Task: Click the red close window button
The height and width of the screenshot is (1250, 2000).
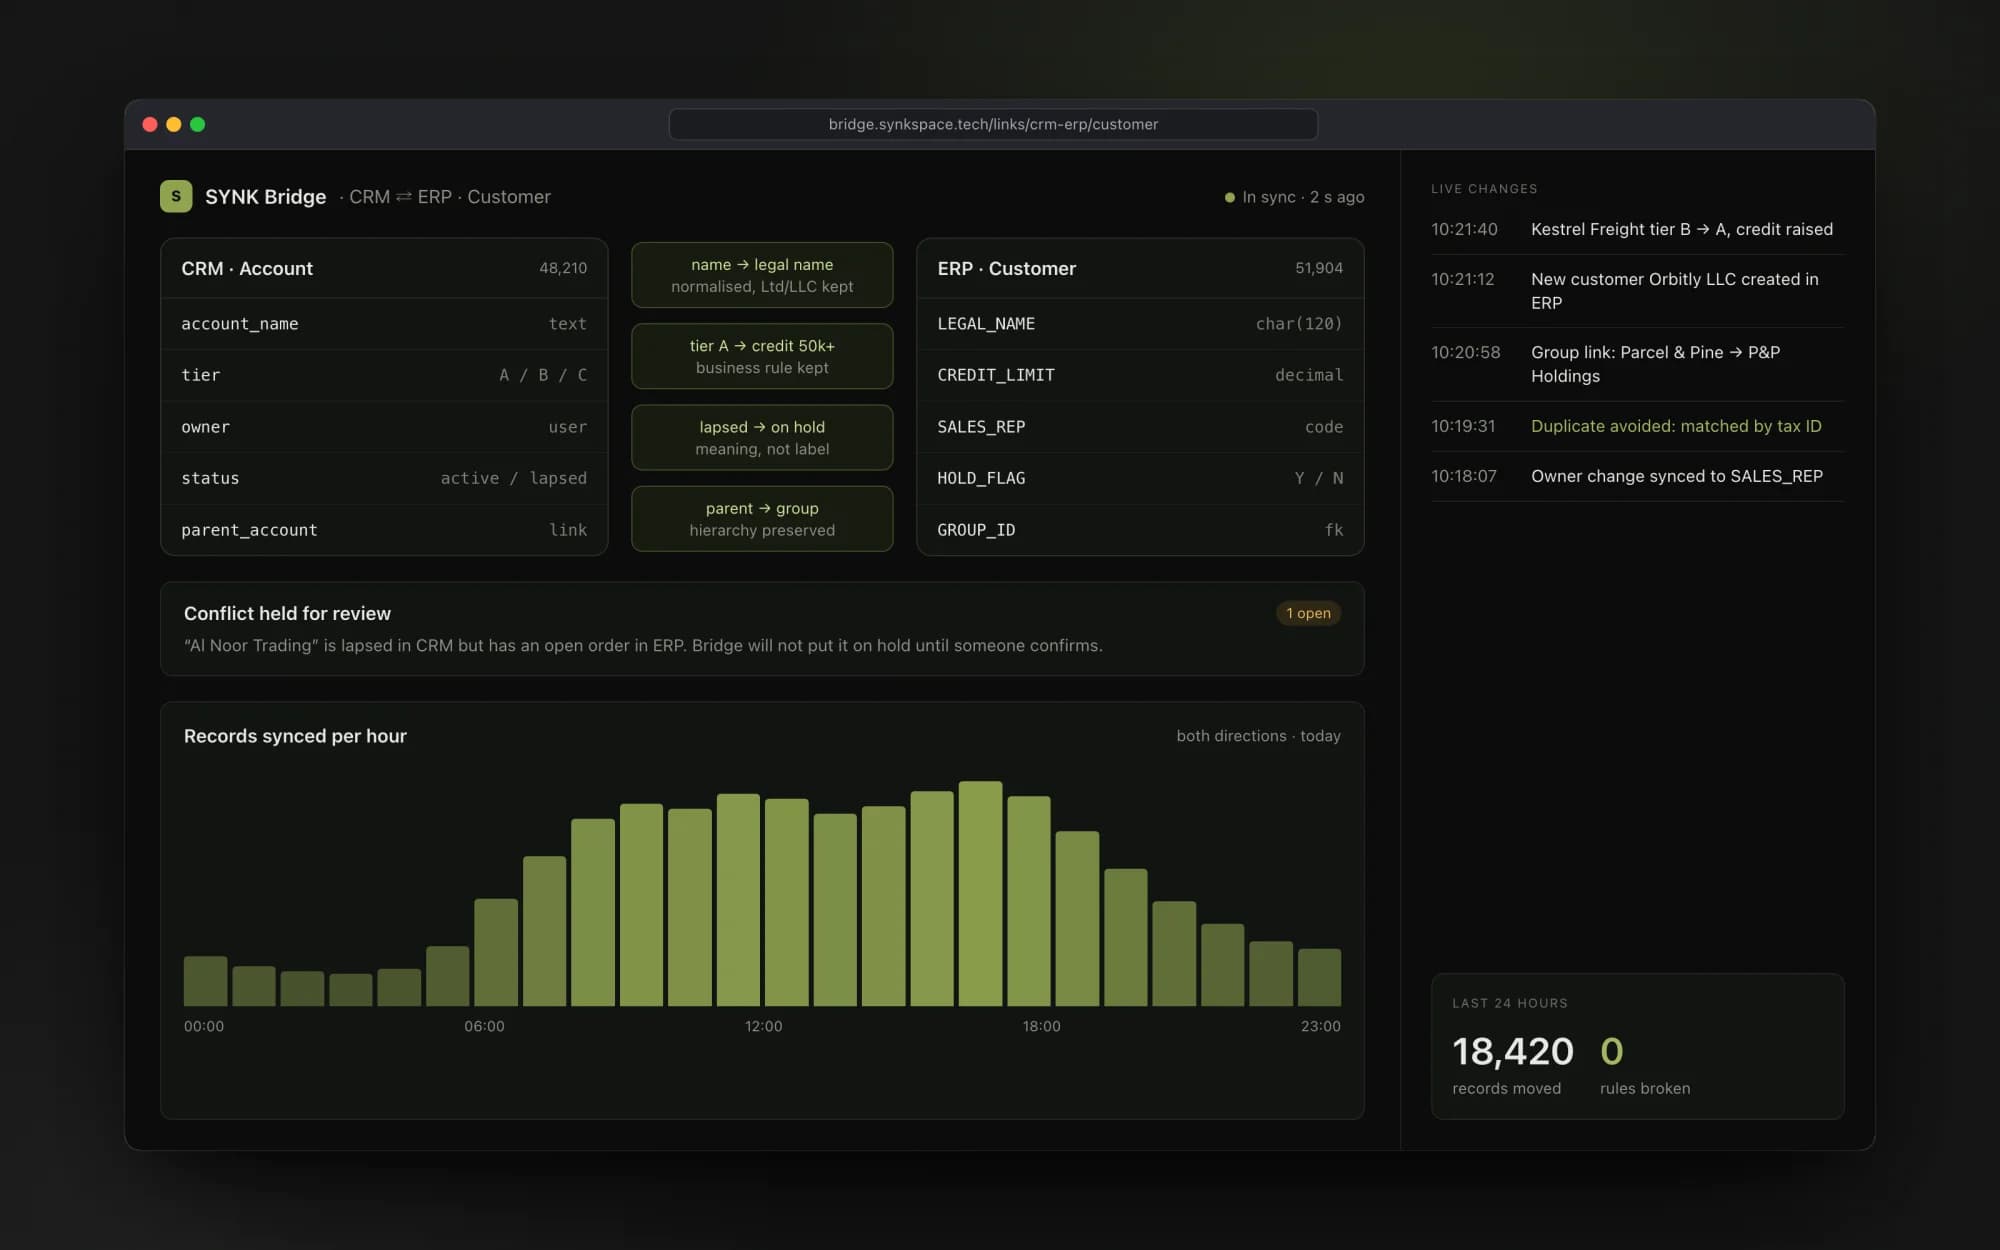Action: click(x=150, y=124)
